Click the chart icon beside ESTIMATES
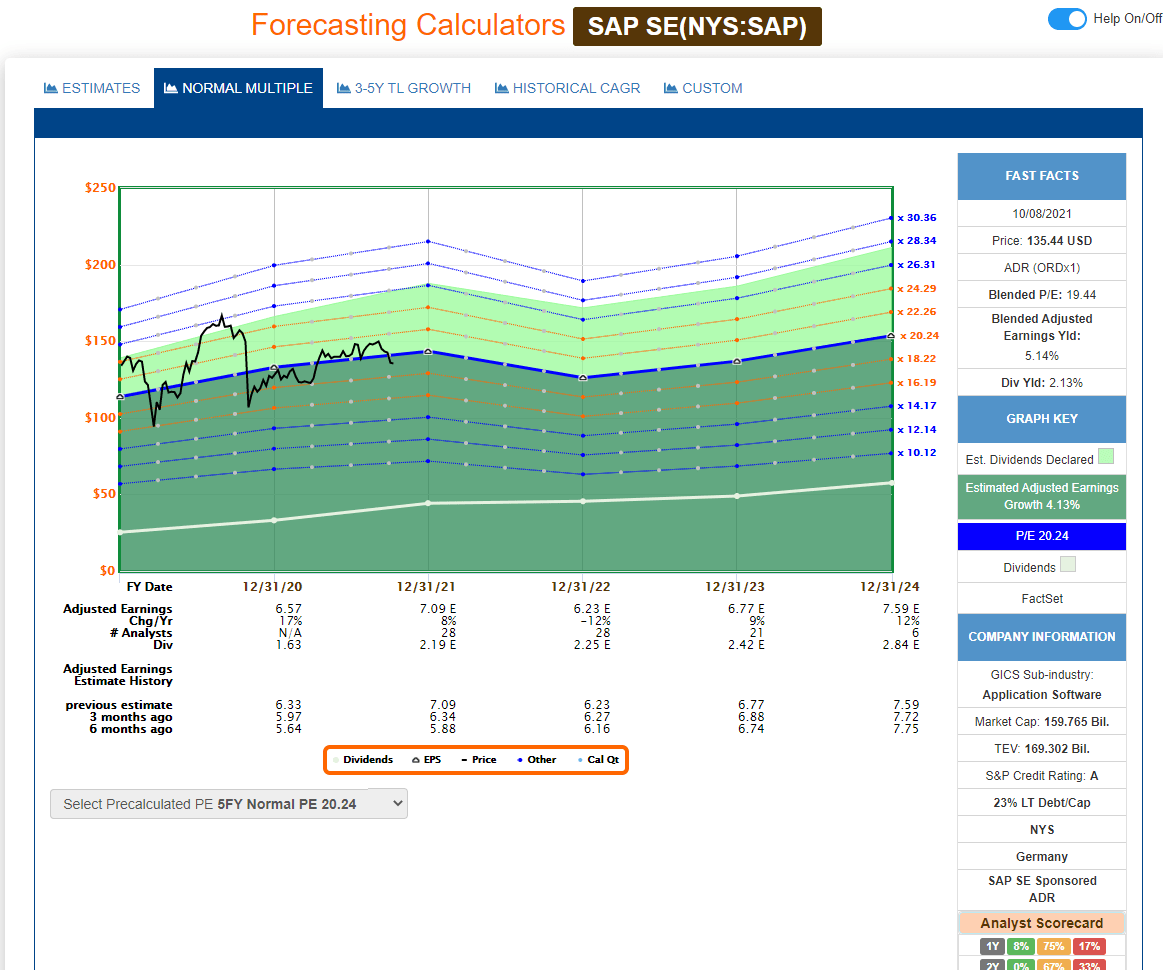Viewport: 1163px width, 970px height. tap(49, 88)
